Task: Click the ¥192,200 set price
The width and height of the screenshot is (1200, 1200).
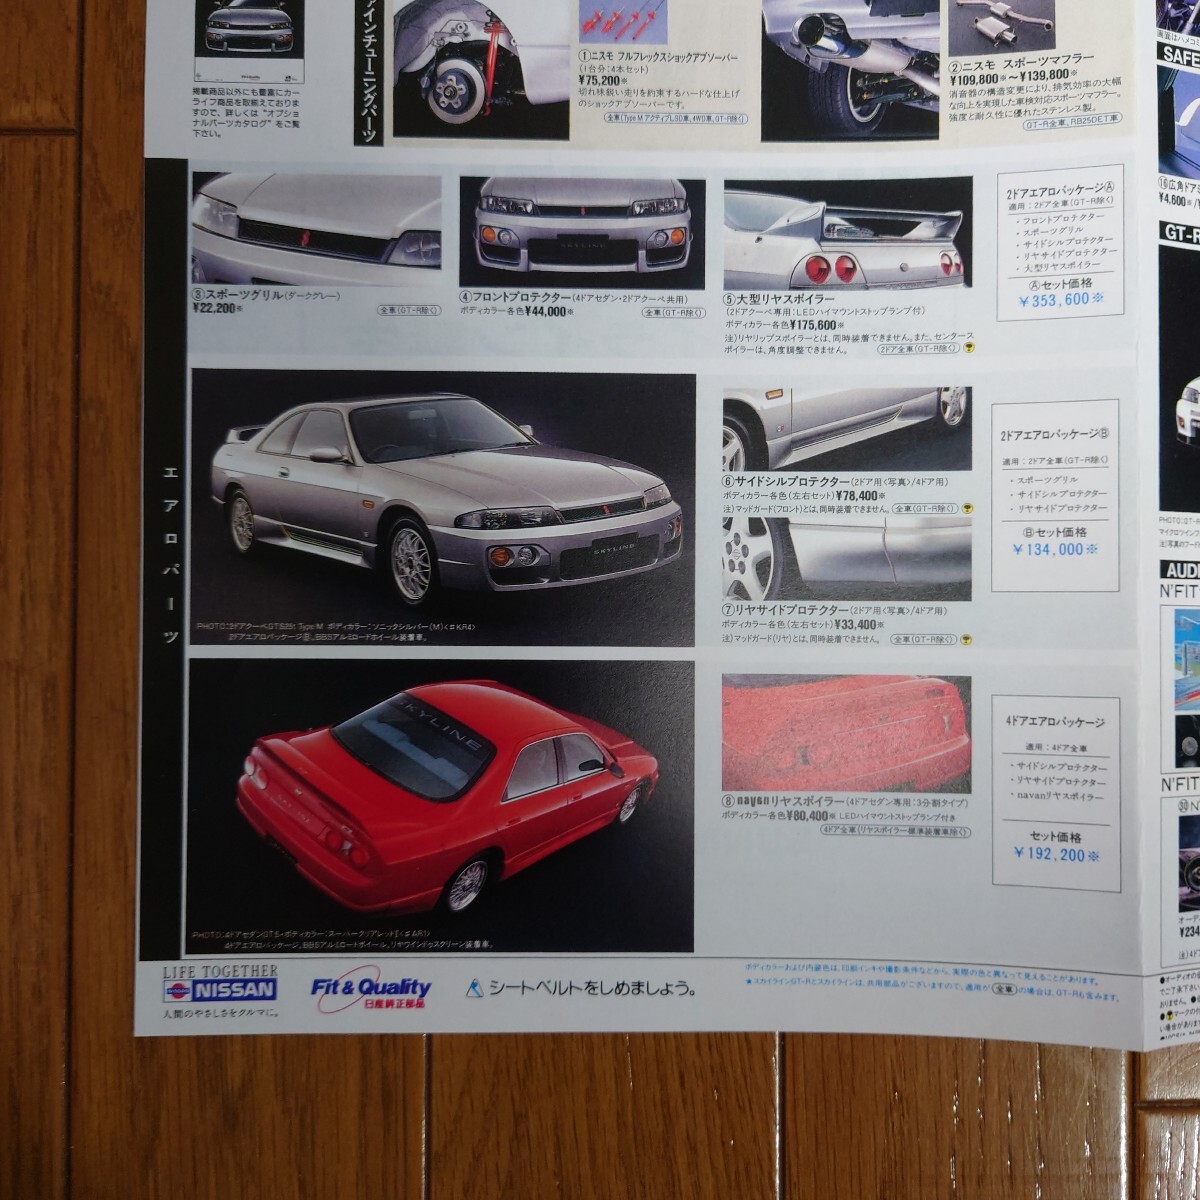Action: tap(1056, 855)
